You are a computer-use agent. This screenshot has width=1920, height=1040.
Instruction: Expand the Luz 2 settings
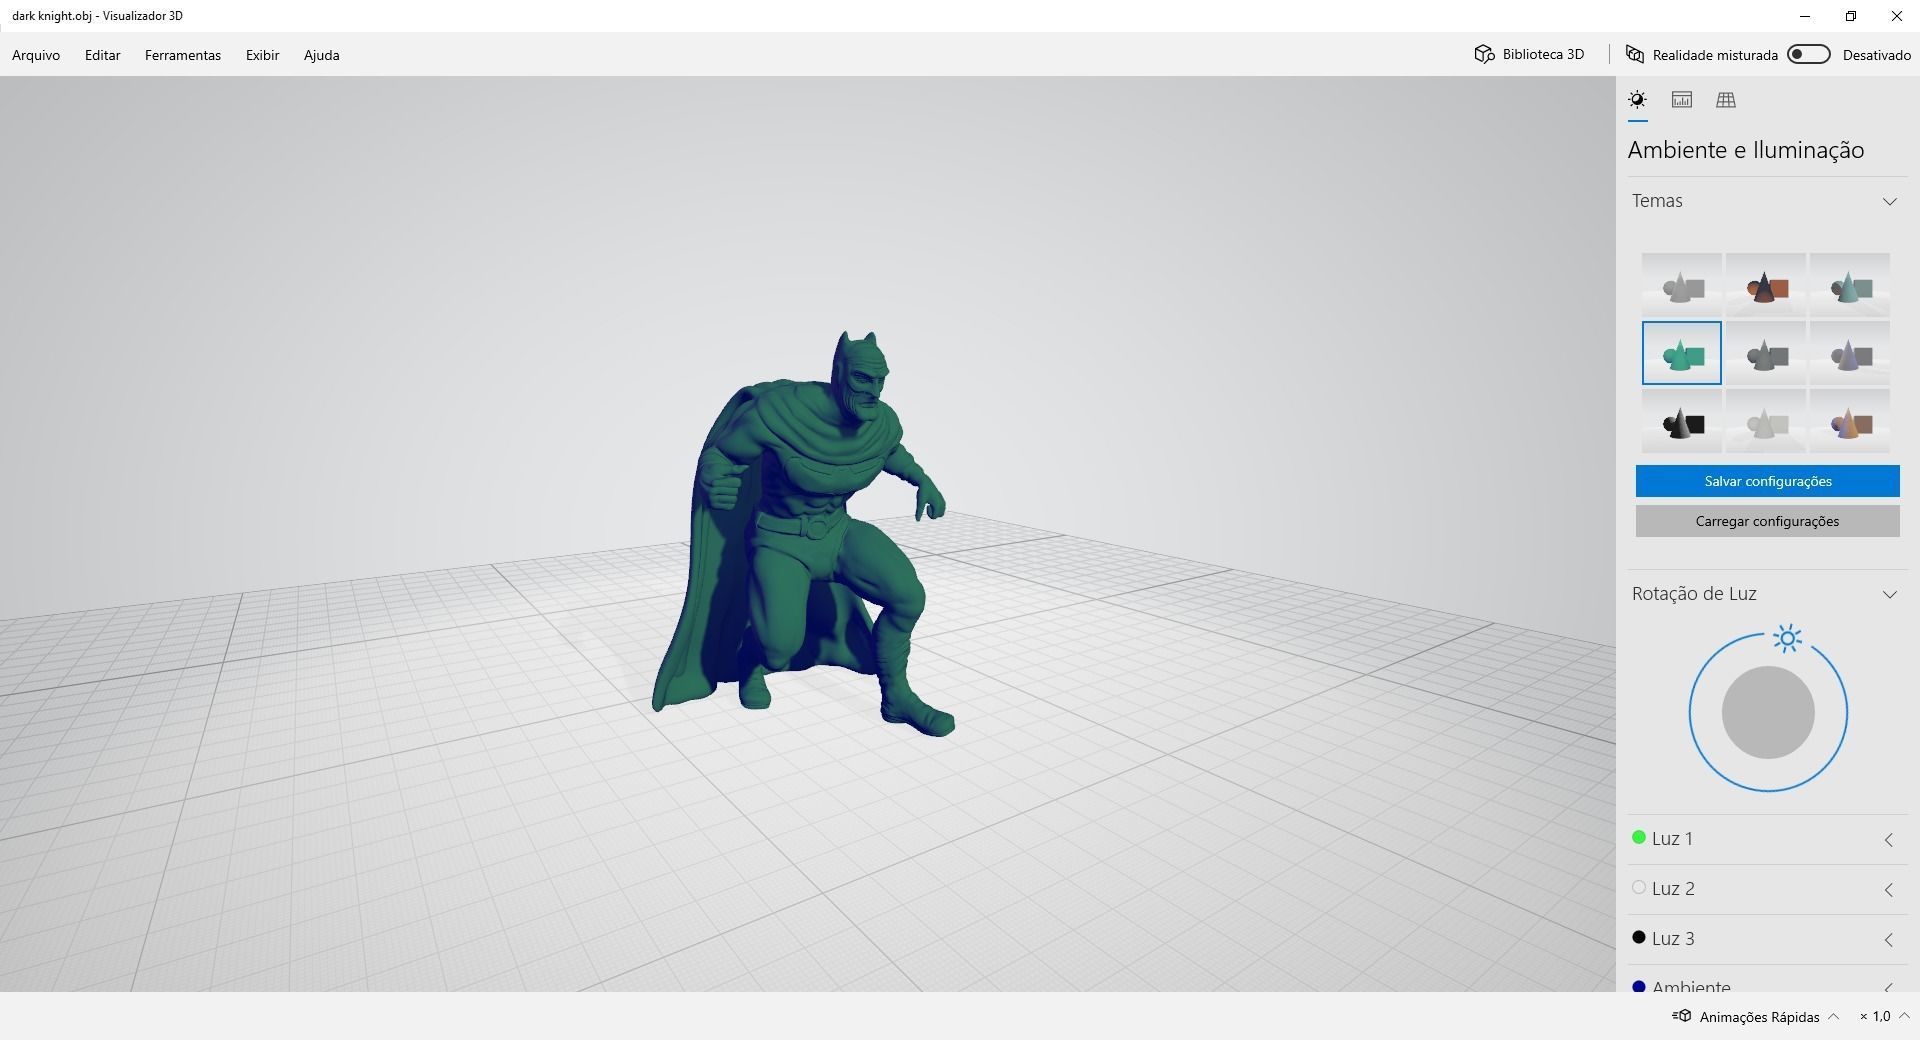coord(1889,890)
